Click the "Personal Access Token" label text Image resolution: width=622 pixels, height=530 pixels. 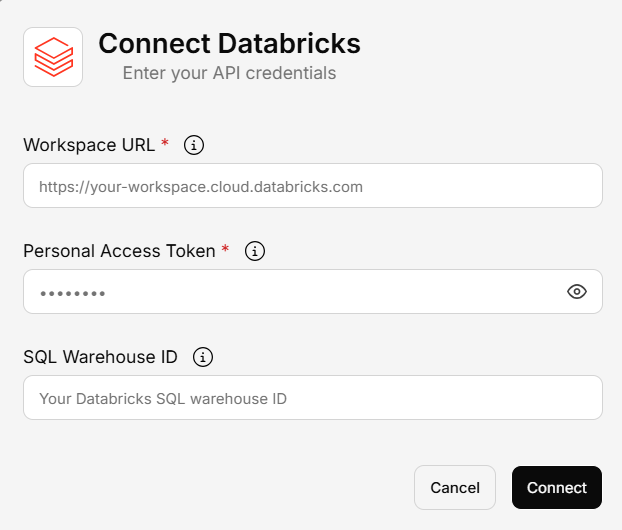click(x=119, y=251)
